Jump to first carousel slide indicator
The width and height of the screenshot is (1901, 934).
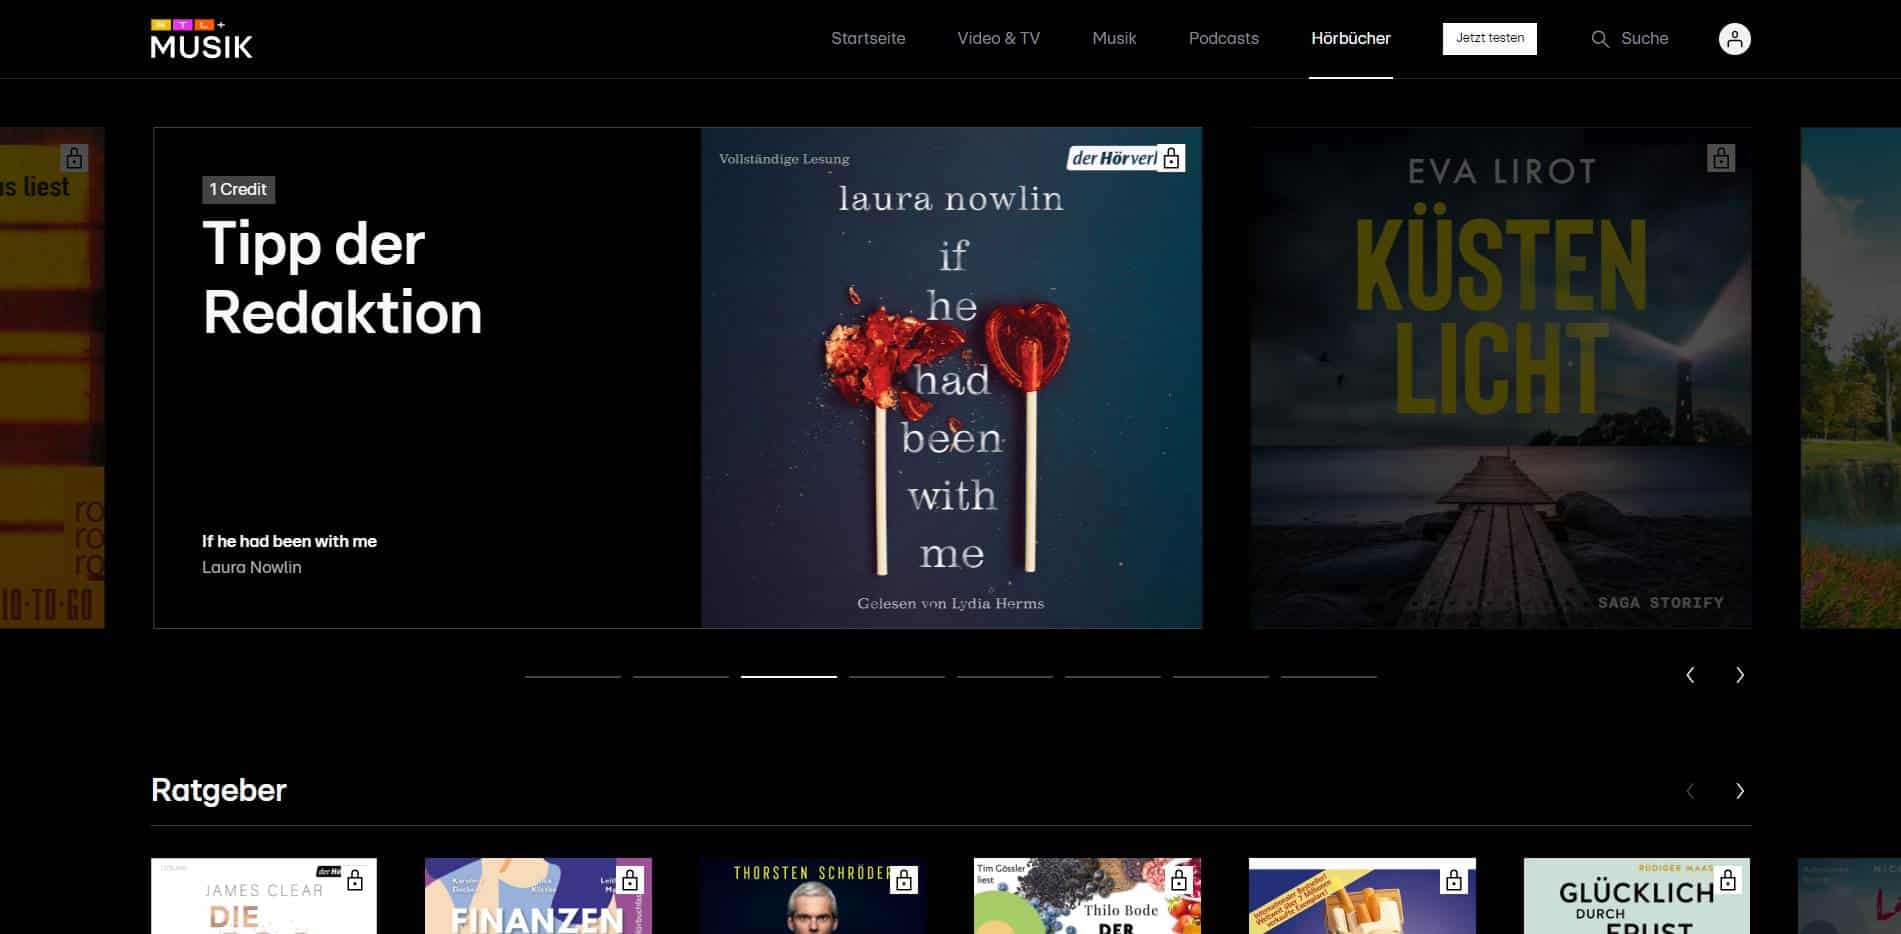573,677
